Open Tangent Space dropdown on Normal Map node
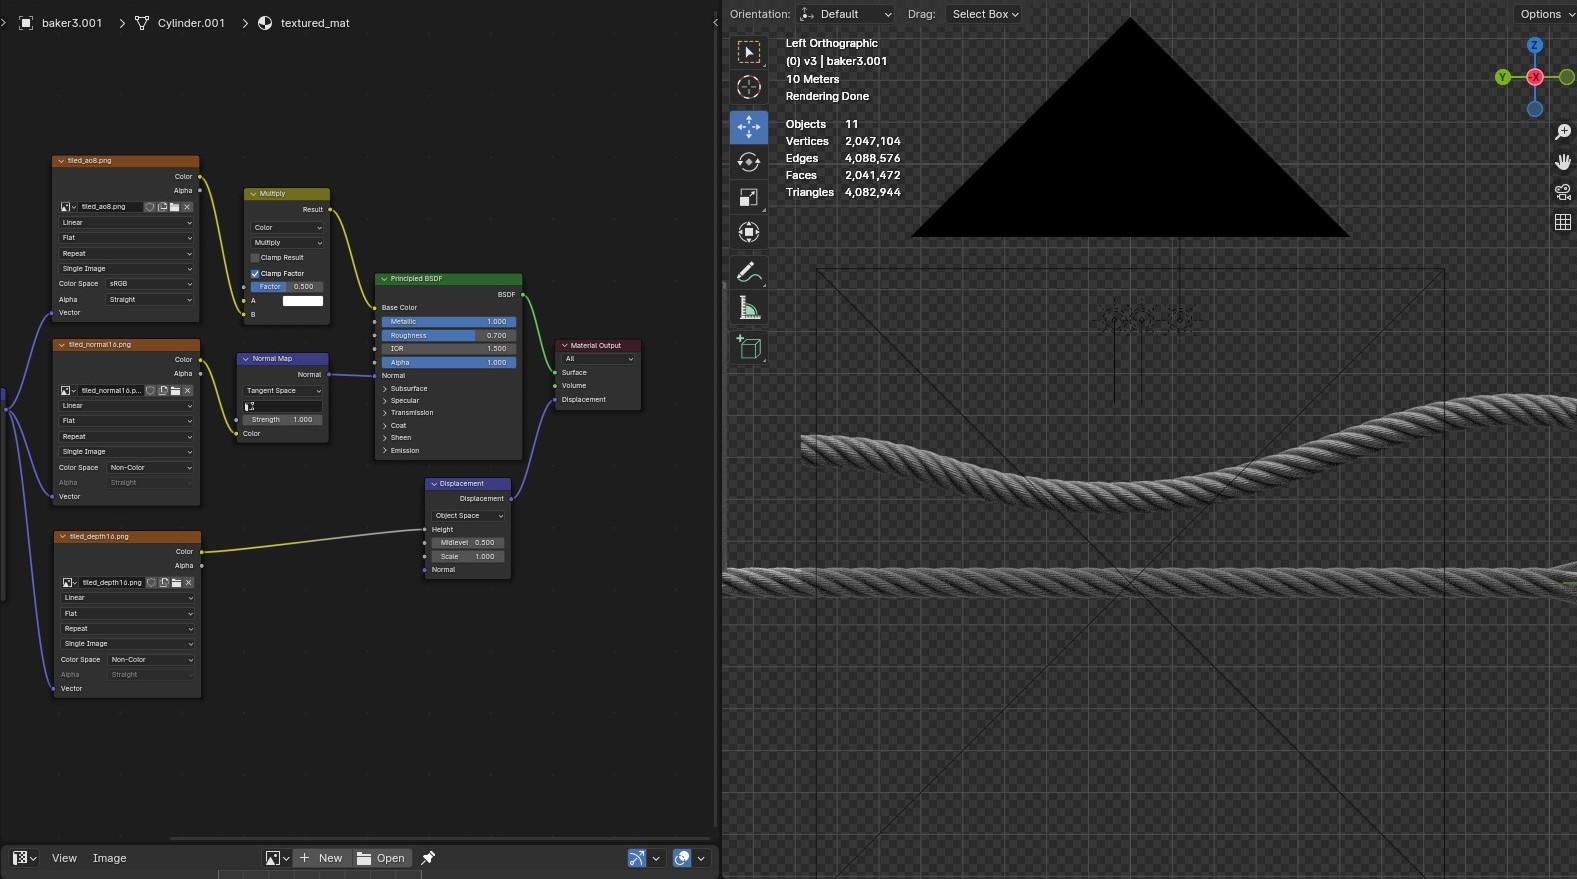 284,391
